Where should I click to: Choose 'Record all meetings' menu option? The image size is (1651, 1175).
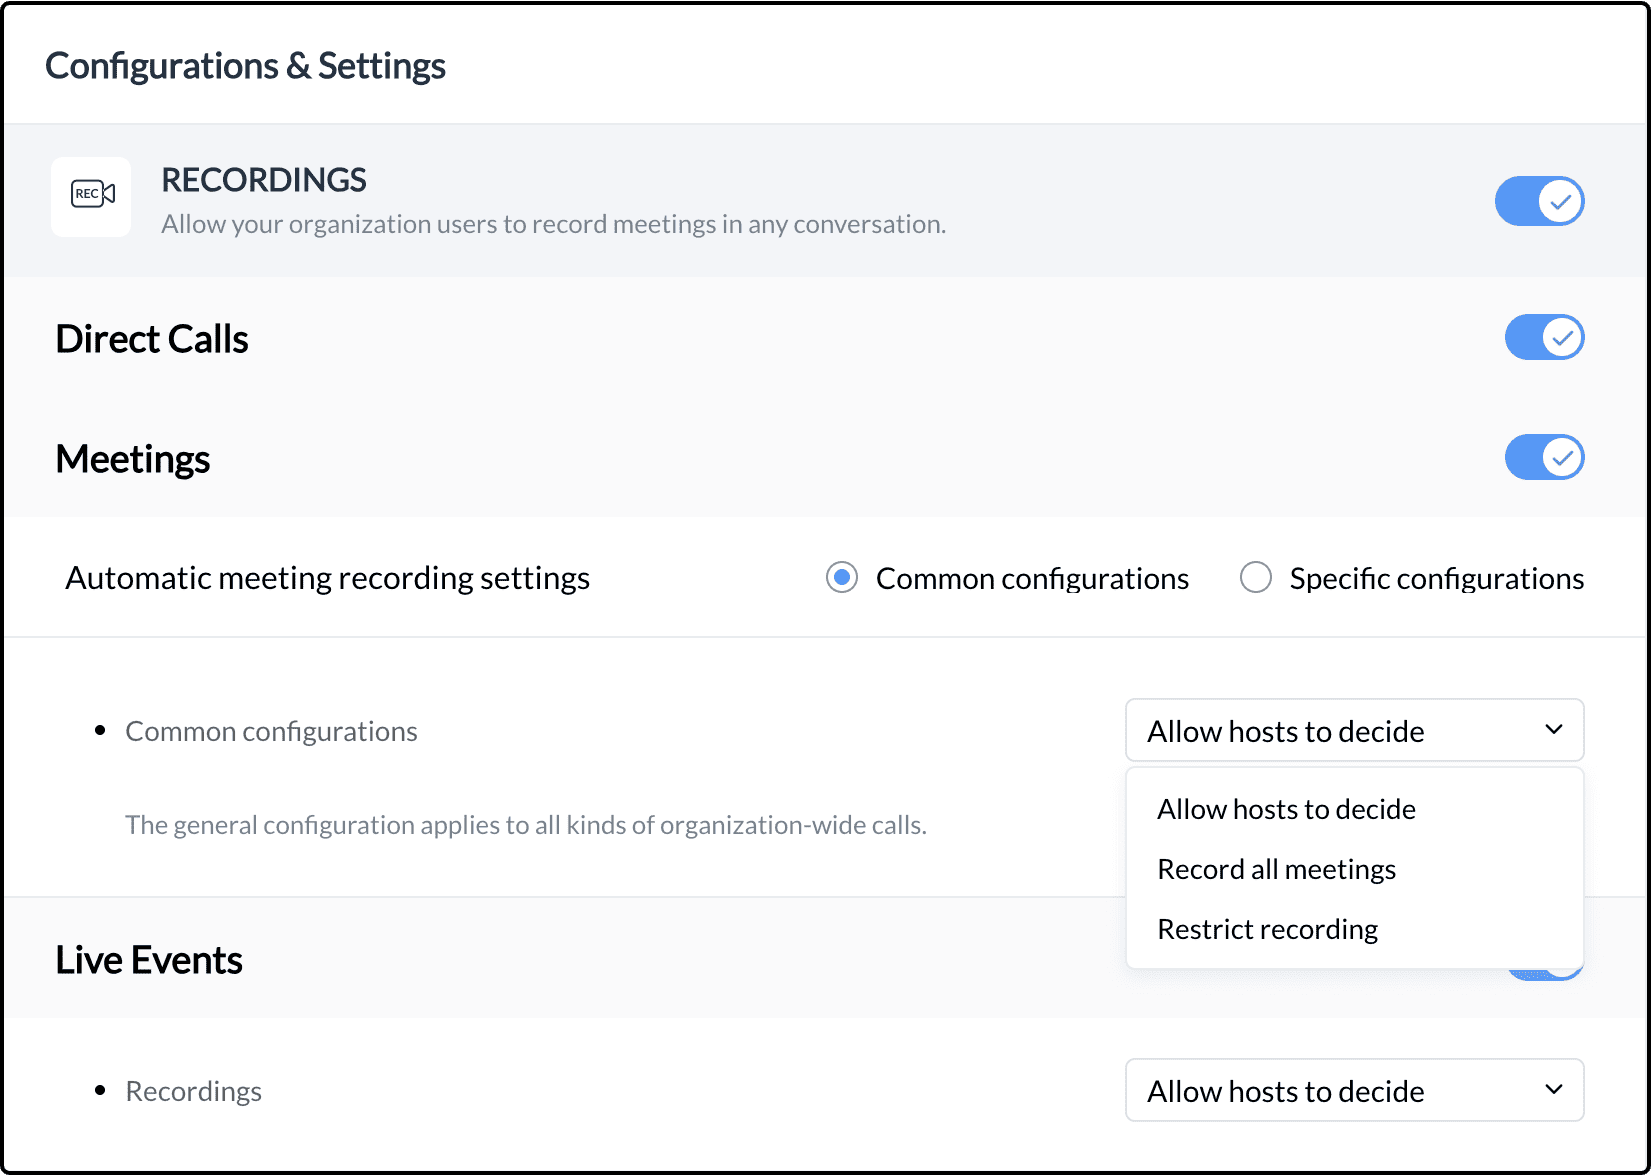point(1276,869)
